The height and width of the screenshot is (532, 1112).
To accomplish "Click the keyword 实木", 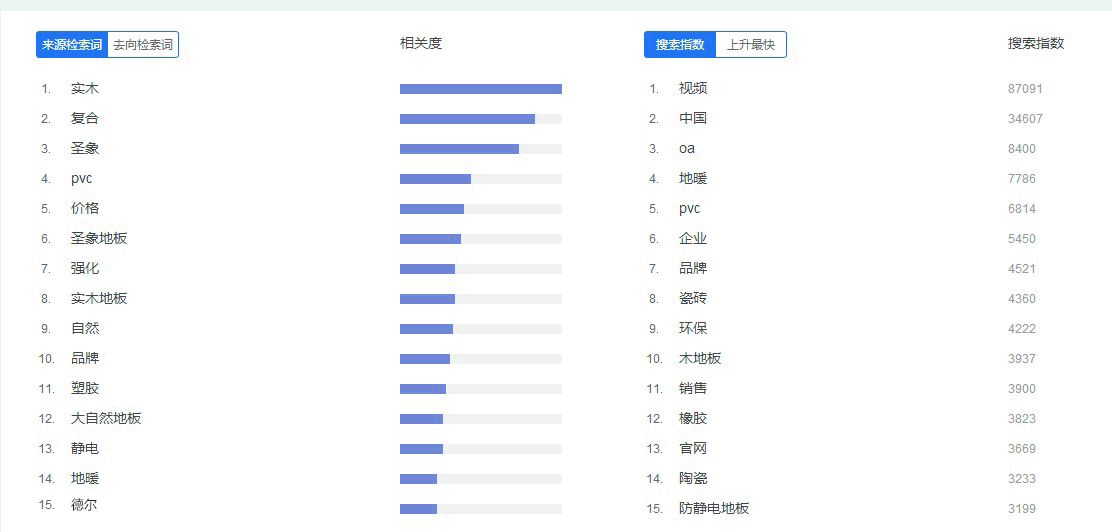I will pos(85,89).
